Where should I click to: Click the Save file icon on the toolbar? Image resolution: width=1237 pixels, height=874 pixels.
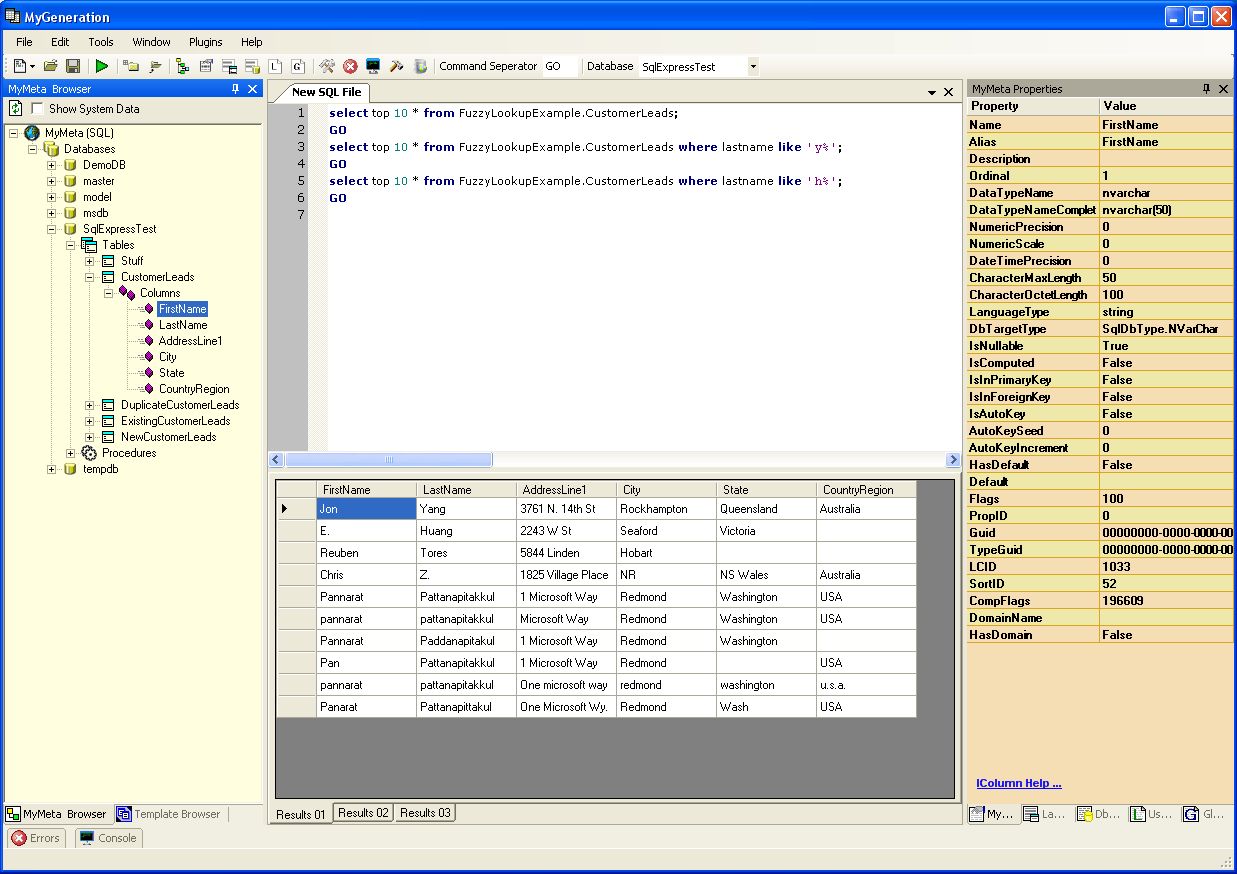(74, 66)
